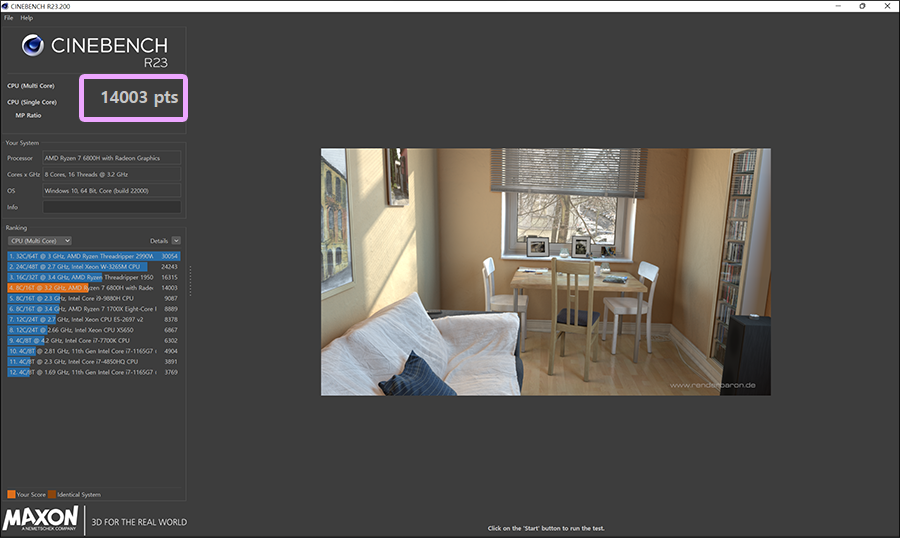
Task: Expand the Details arrow button
Action: coord(176,241)
